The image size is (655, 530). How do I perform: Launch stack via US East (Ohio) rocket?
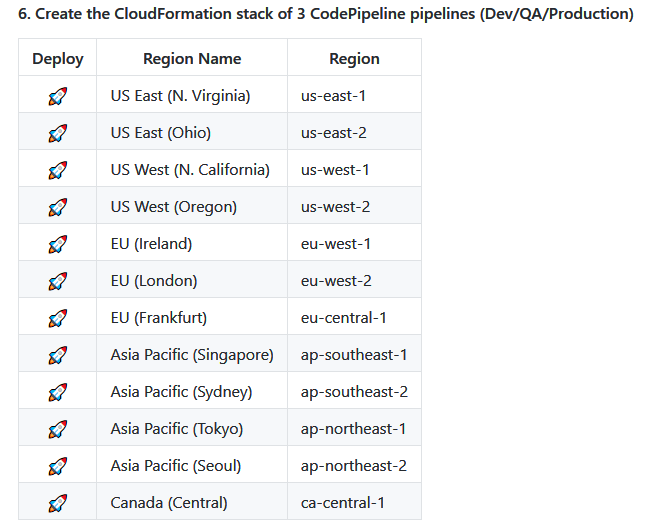57,133
